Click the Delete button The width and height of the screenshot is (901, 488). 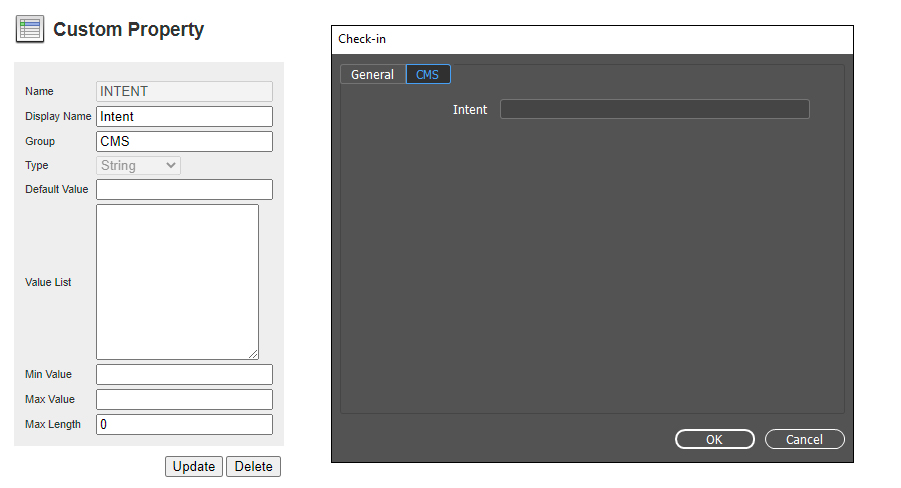click(x=253, y=467)
